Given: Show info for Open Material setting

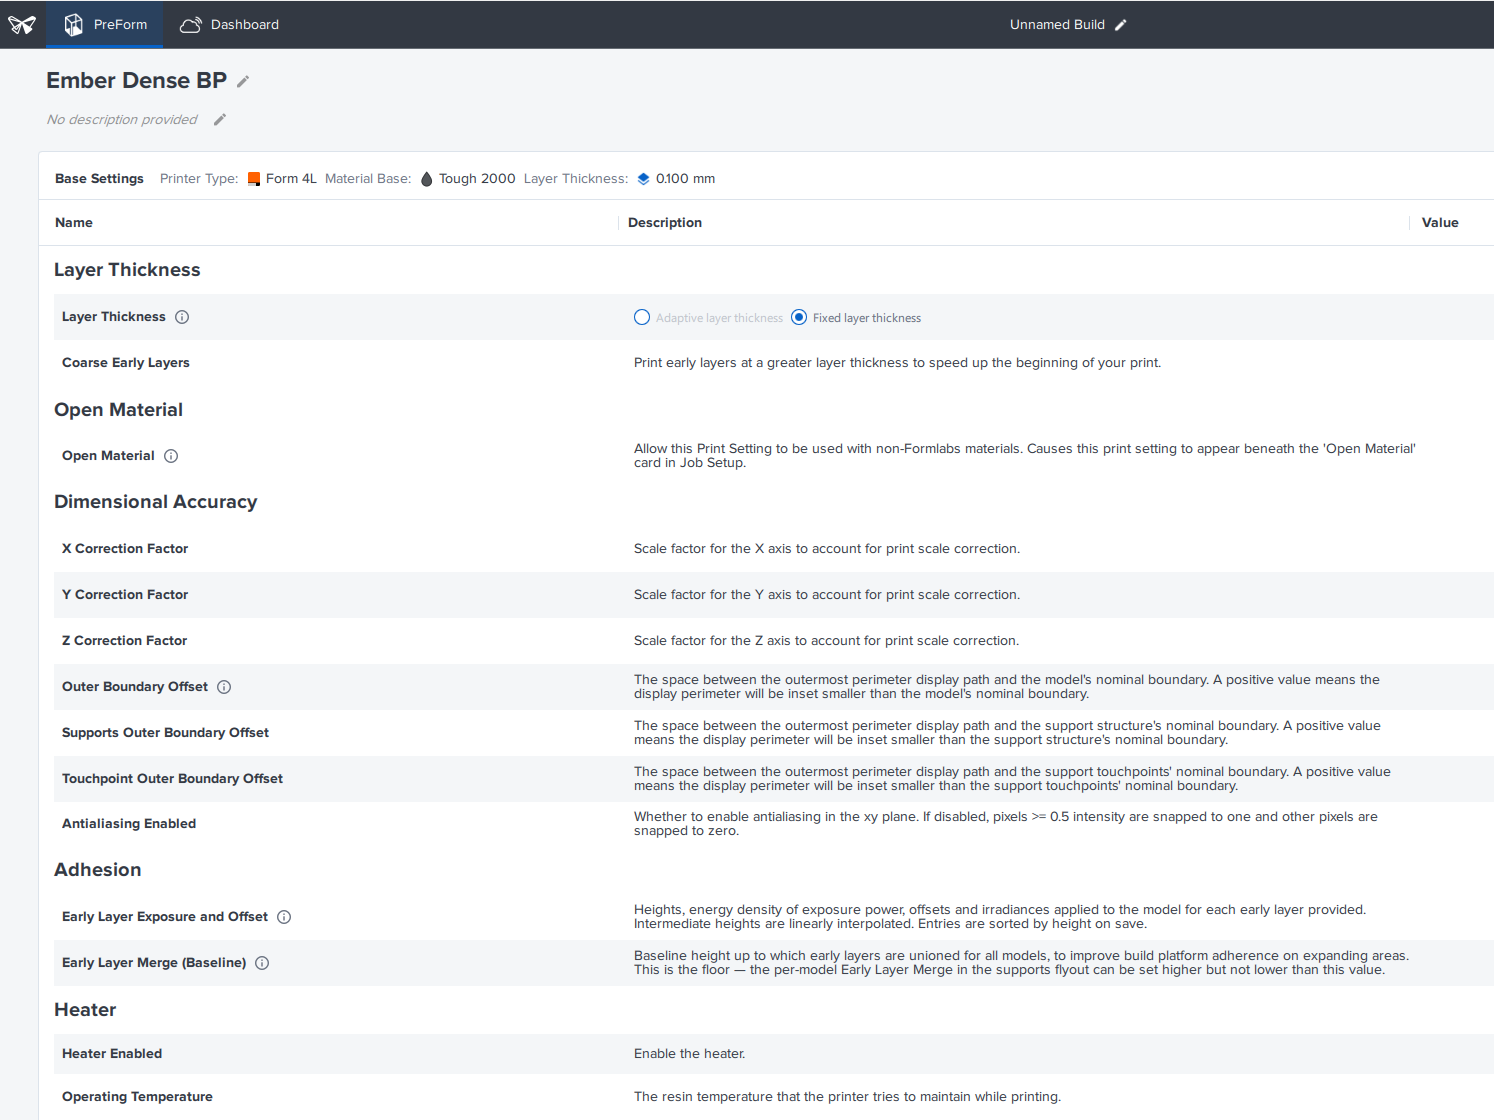Looking at the screenshot, I should [171, 456].
